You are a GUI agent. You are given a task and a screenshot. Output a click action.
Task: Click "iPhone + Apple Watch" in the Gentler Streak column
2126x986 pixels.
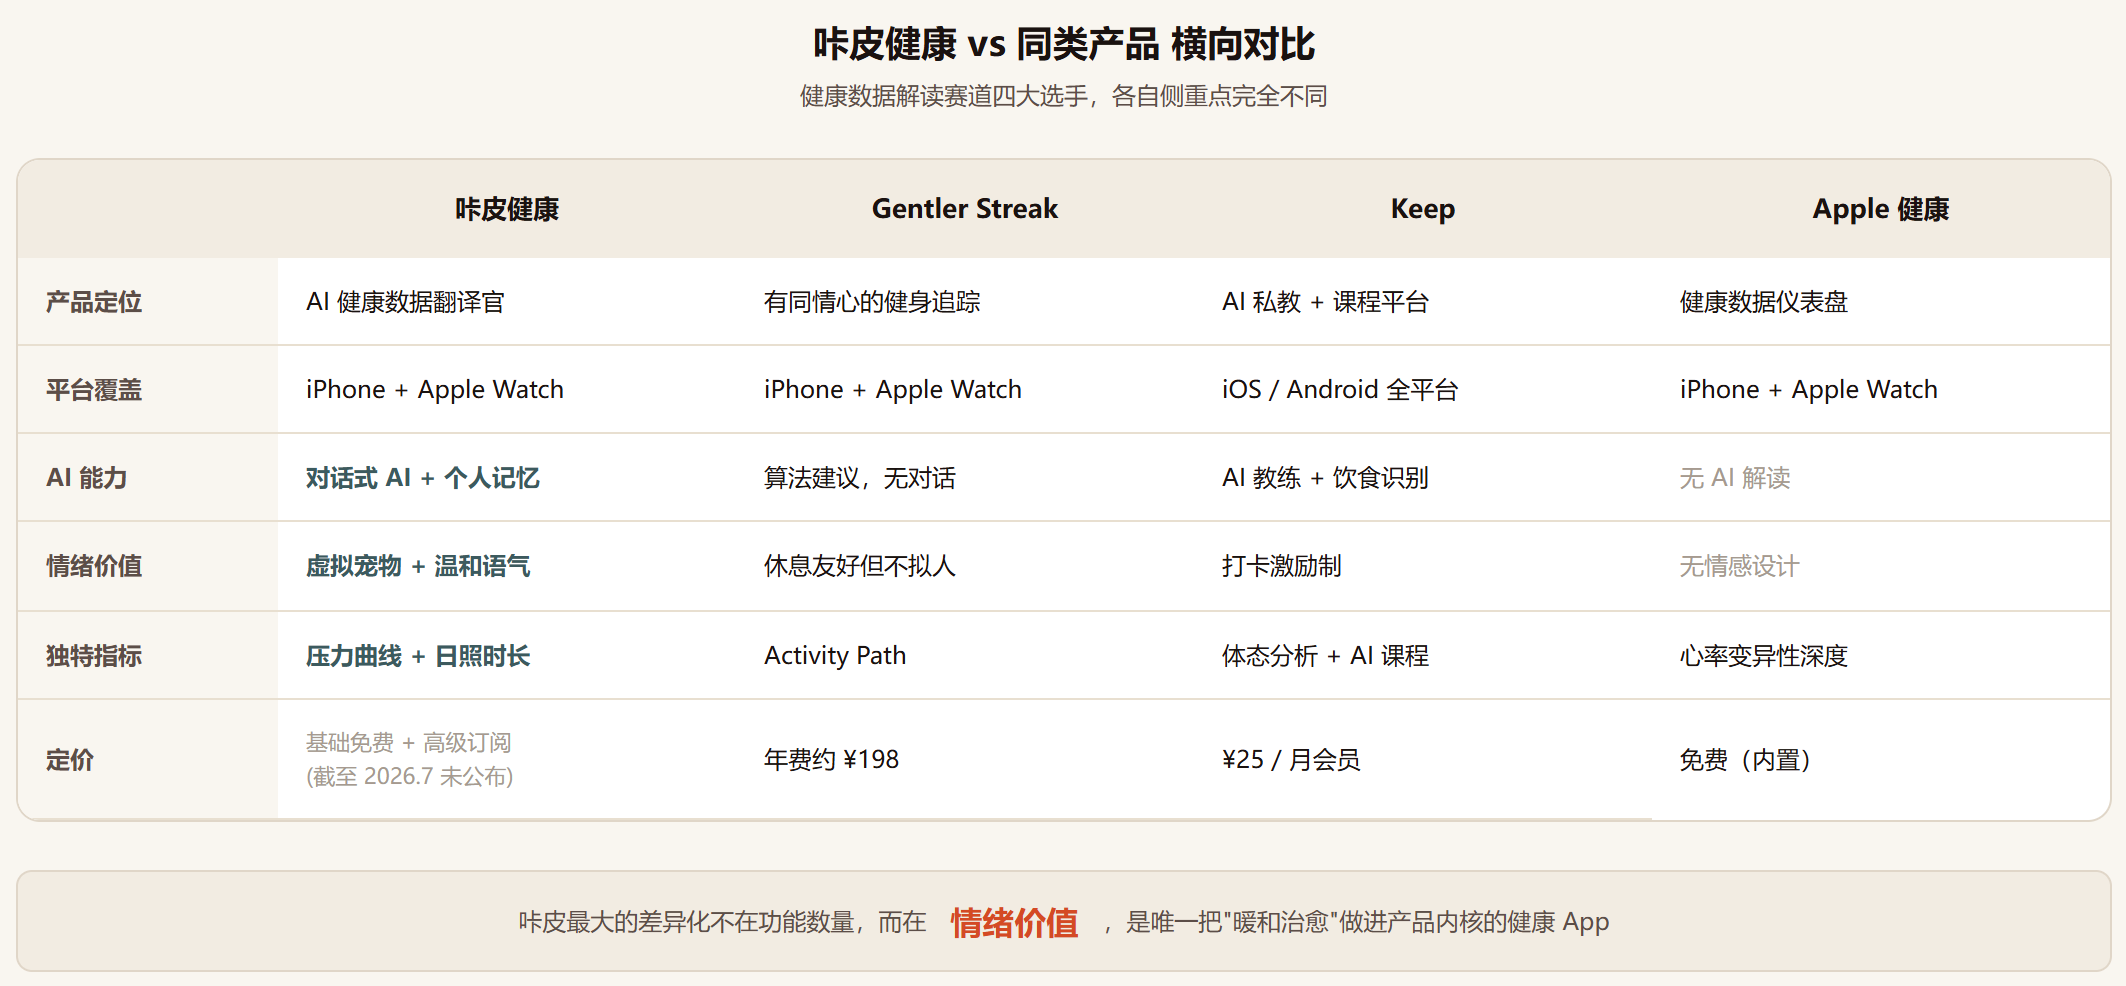(893, 390)
